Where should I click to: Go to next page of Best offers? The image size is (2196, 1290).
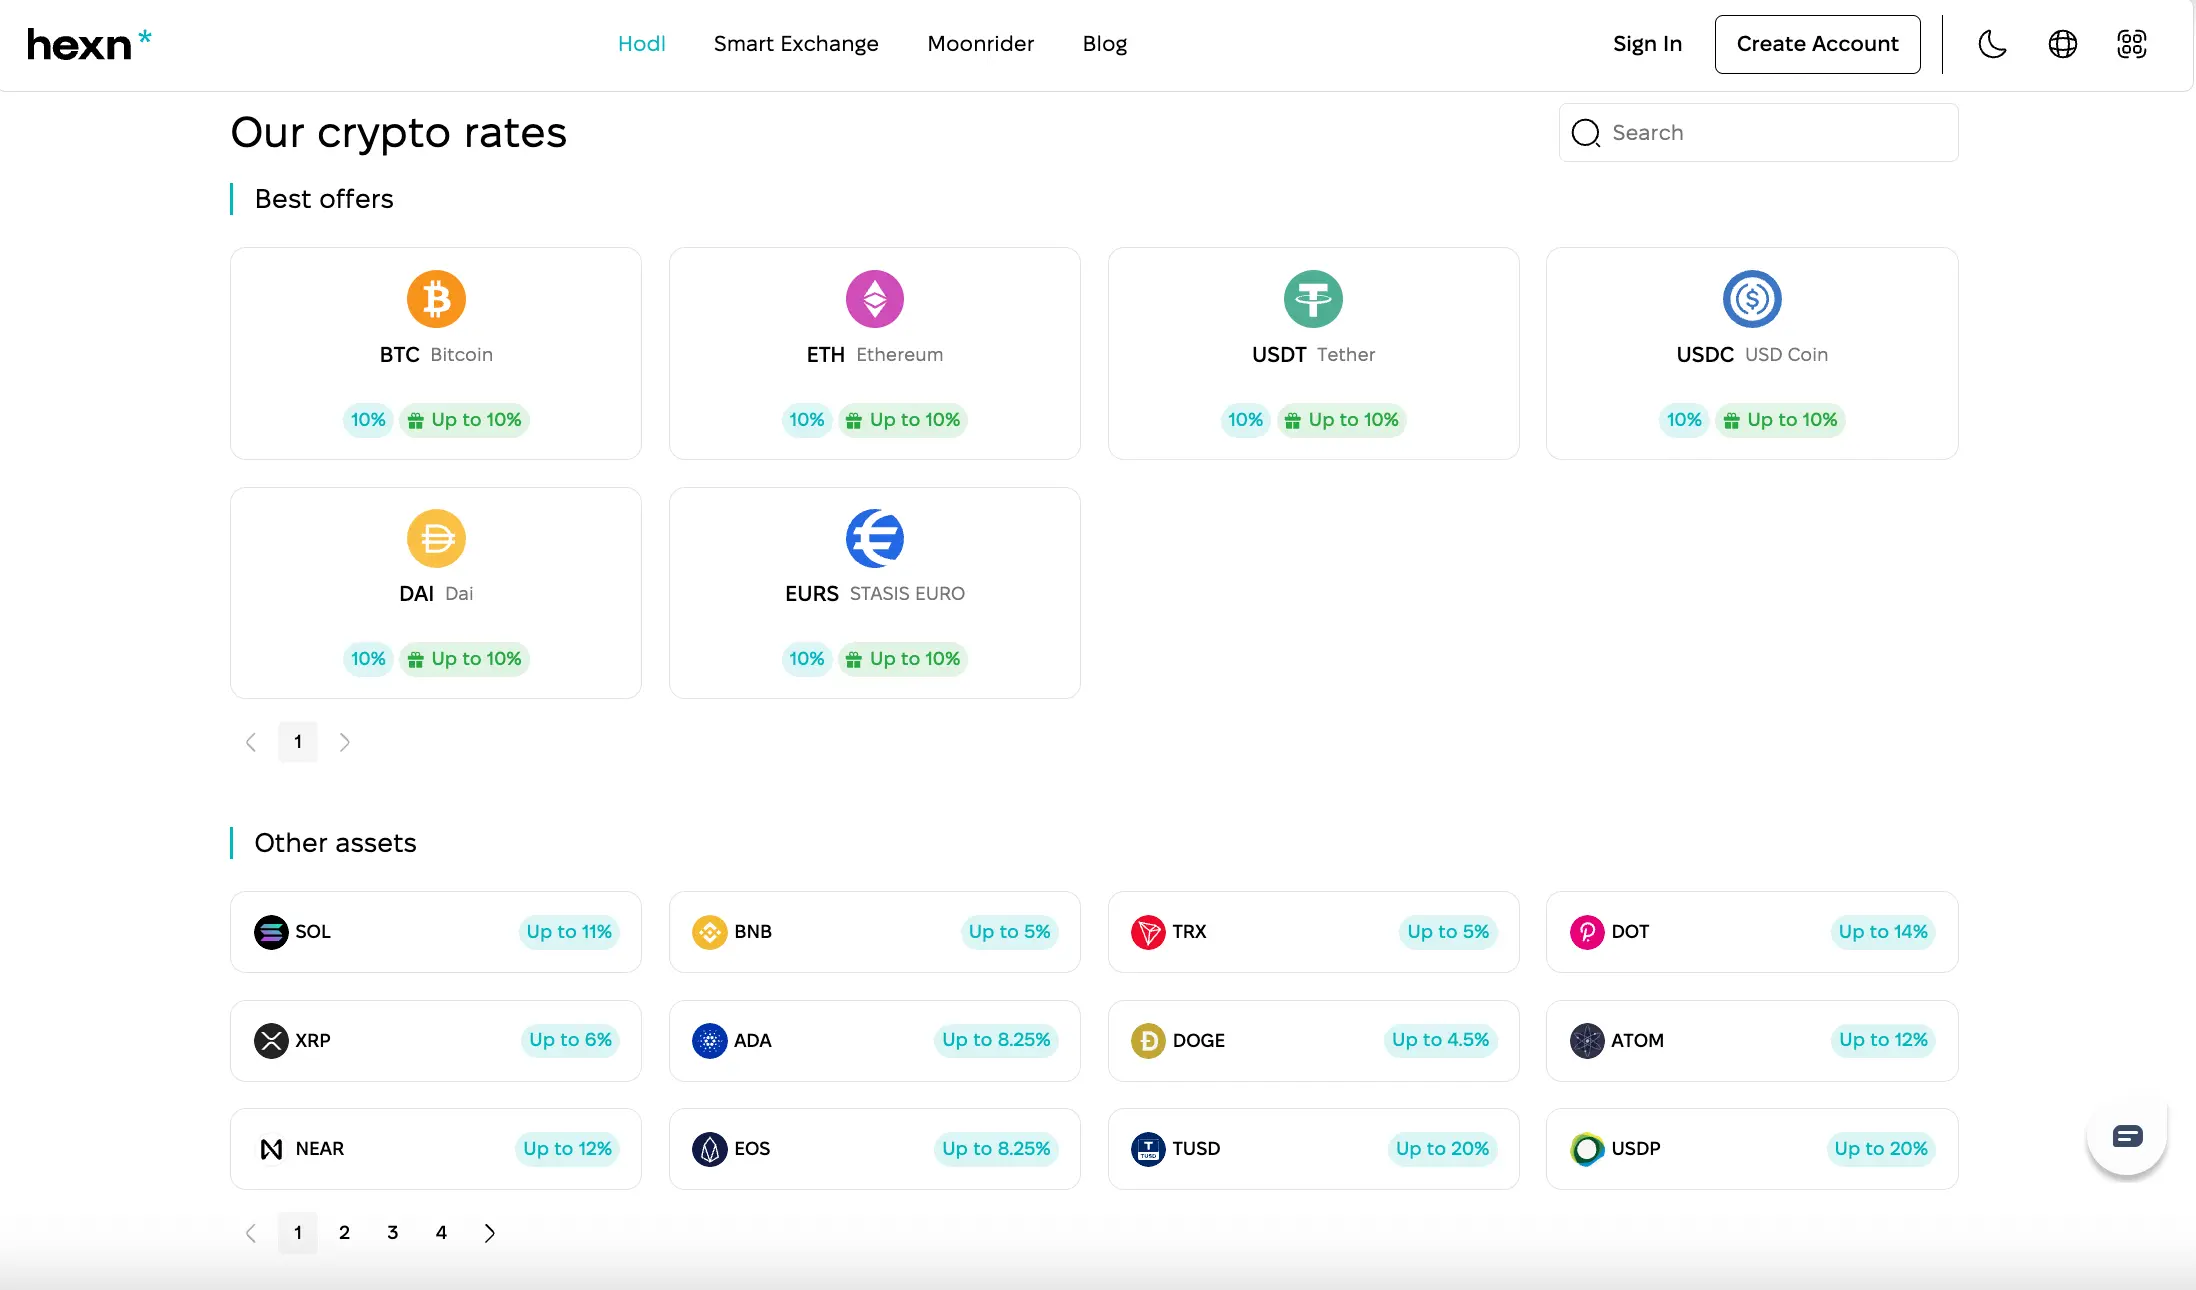(x=345, y=742)
